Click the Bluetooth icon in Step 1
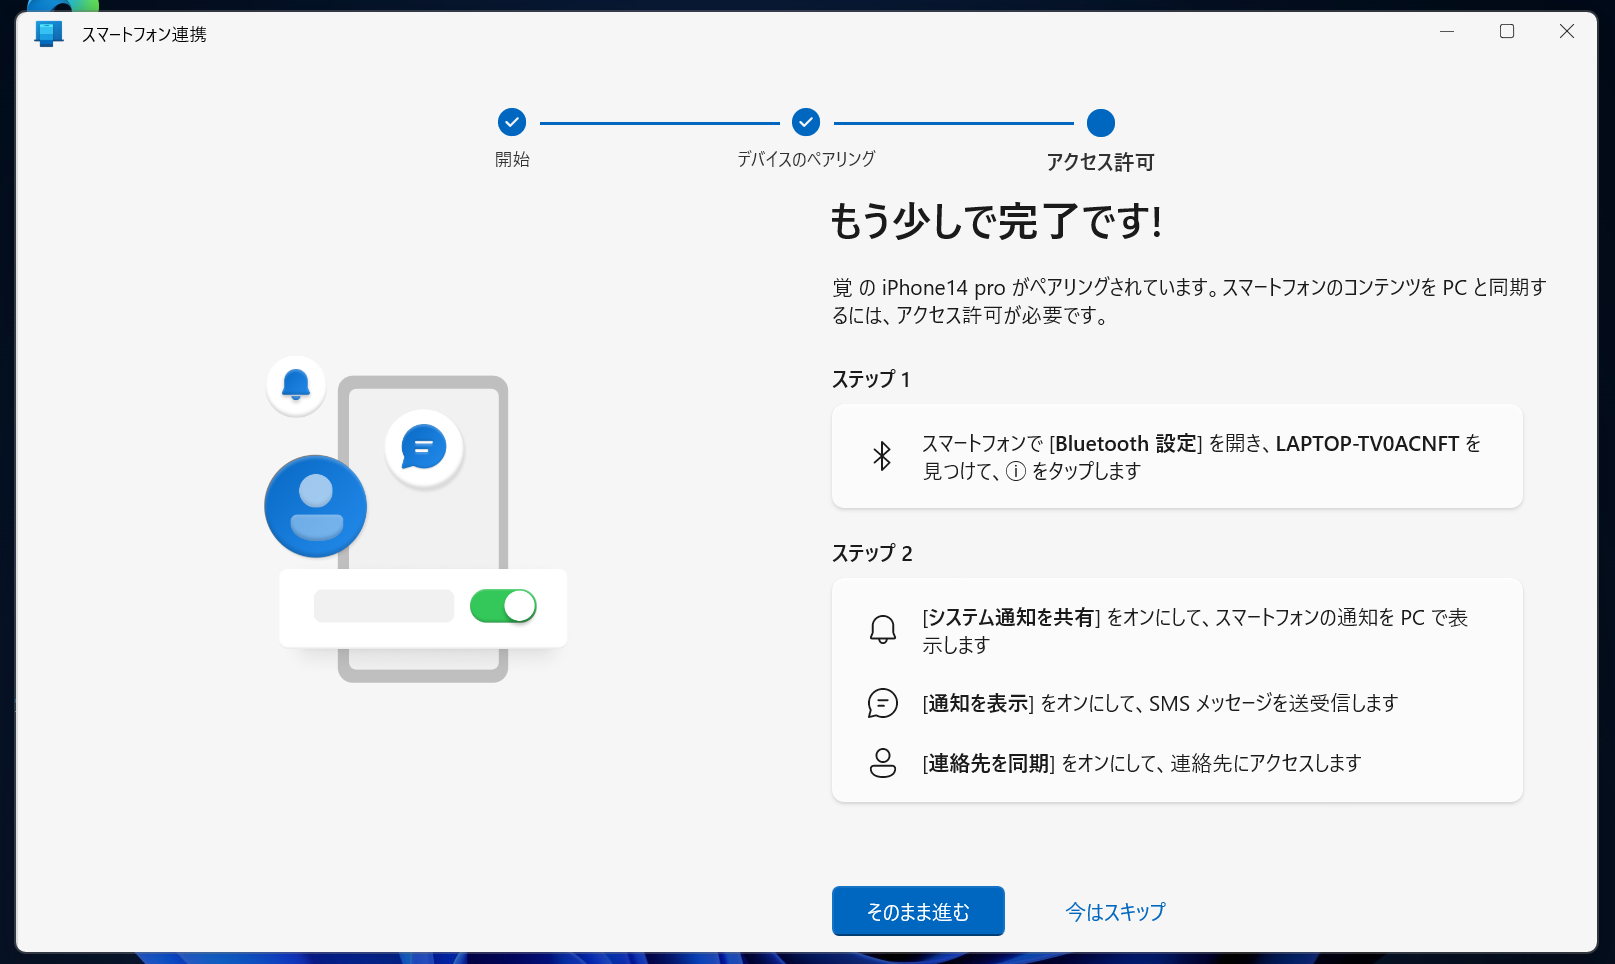This screenshot has width=1615, height=964. (882, 456)
